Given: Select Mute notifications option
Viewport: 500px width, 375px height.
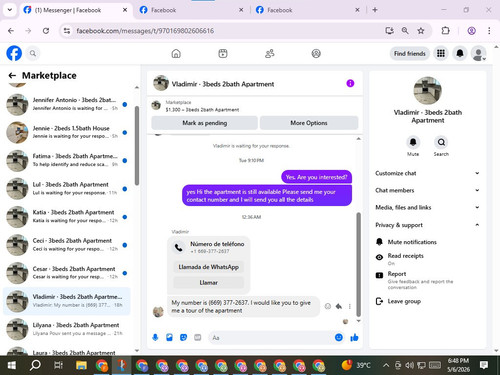Looking at the screenshot, I should tap(427, 242).
